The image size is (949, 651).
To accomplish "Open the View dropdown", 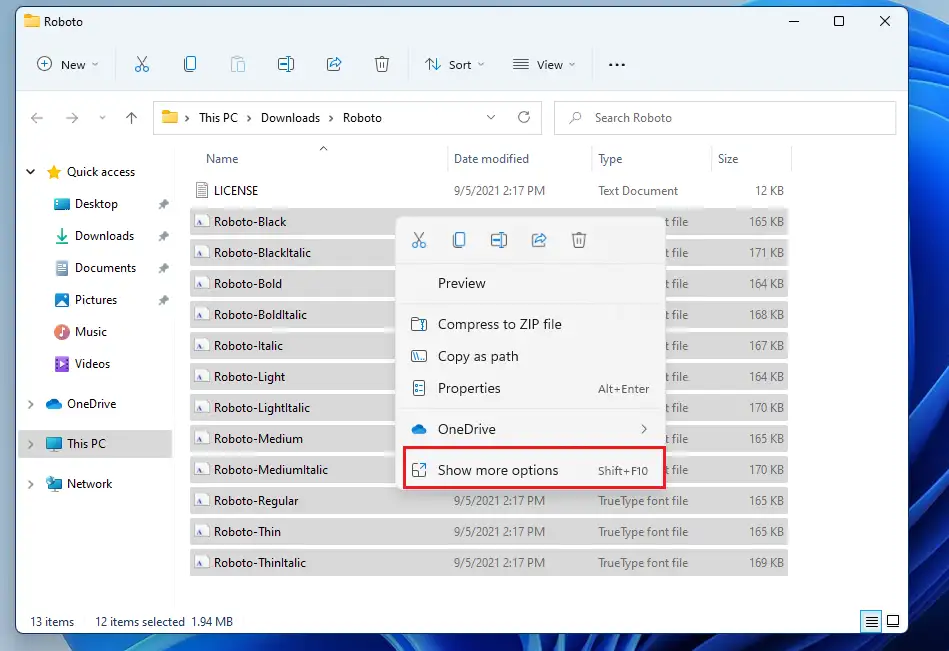I will click(x=543, y=64).
